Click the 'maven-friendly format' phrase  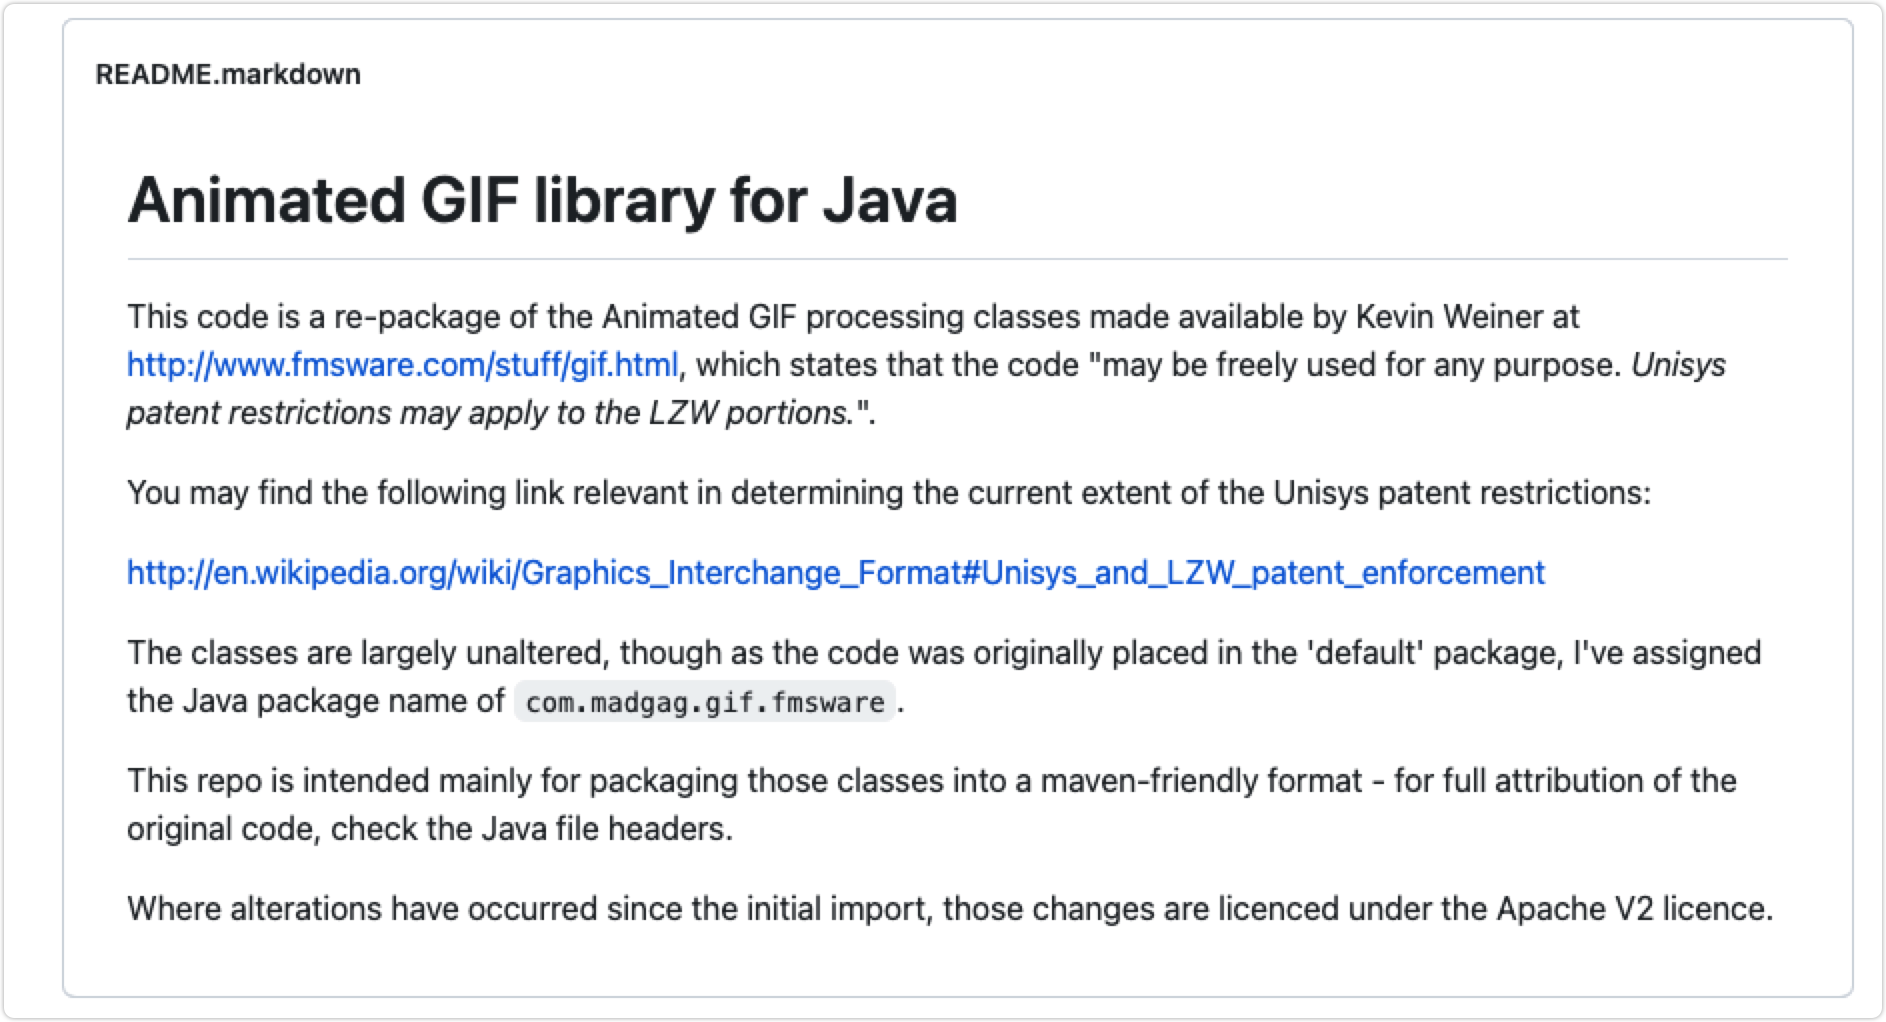tap(1201, 781)
